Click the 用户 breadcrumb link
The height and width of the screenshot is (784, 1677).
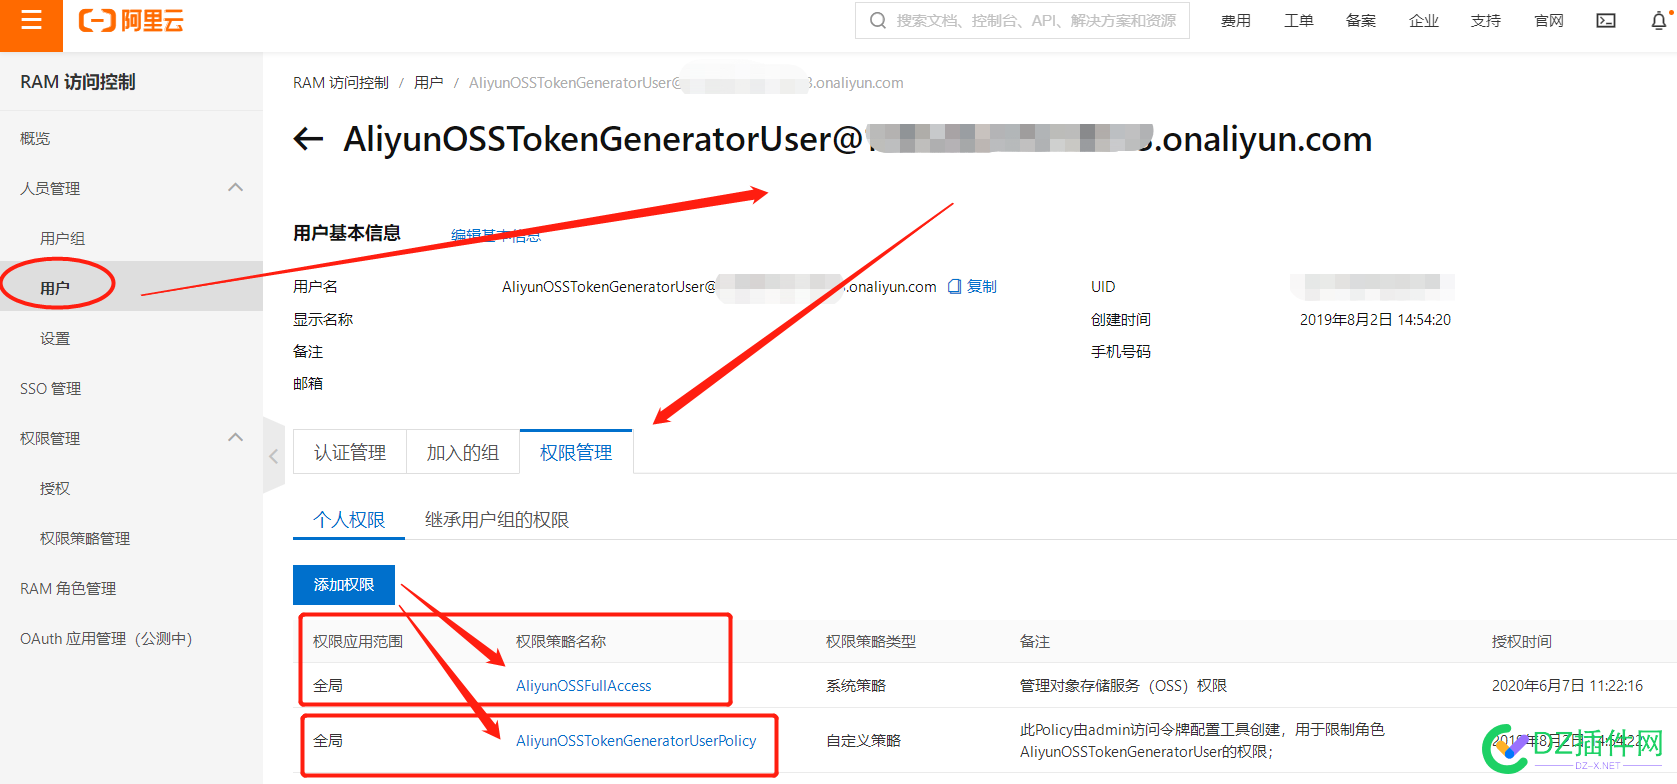pos(429,83)
